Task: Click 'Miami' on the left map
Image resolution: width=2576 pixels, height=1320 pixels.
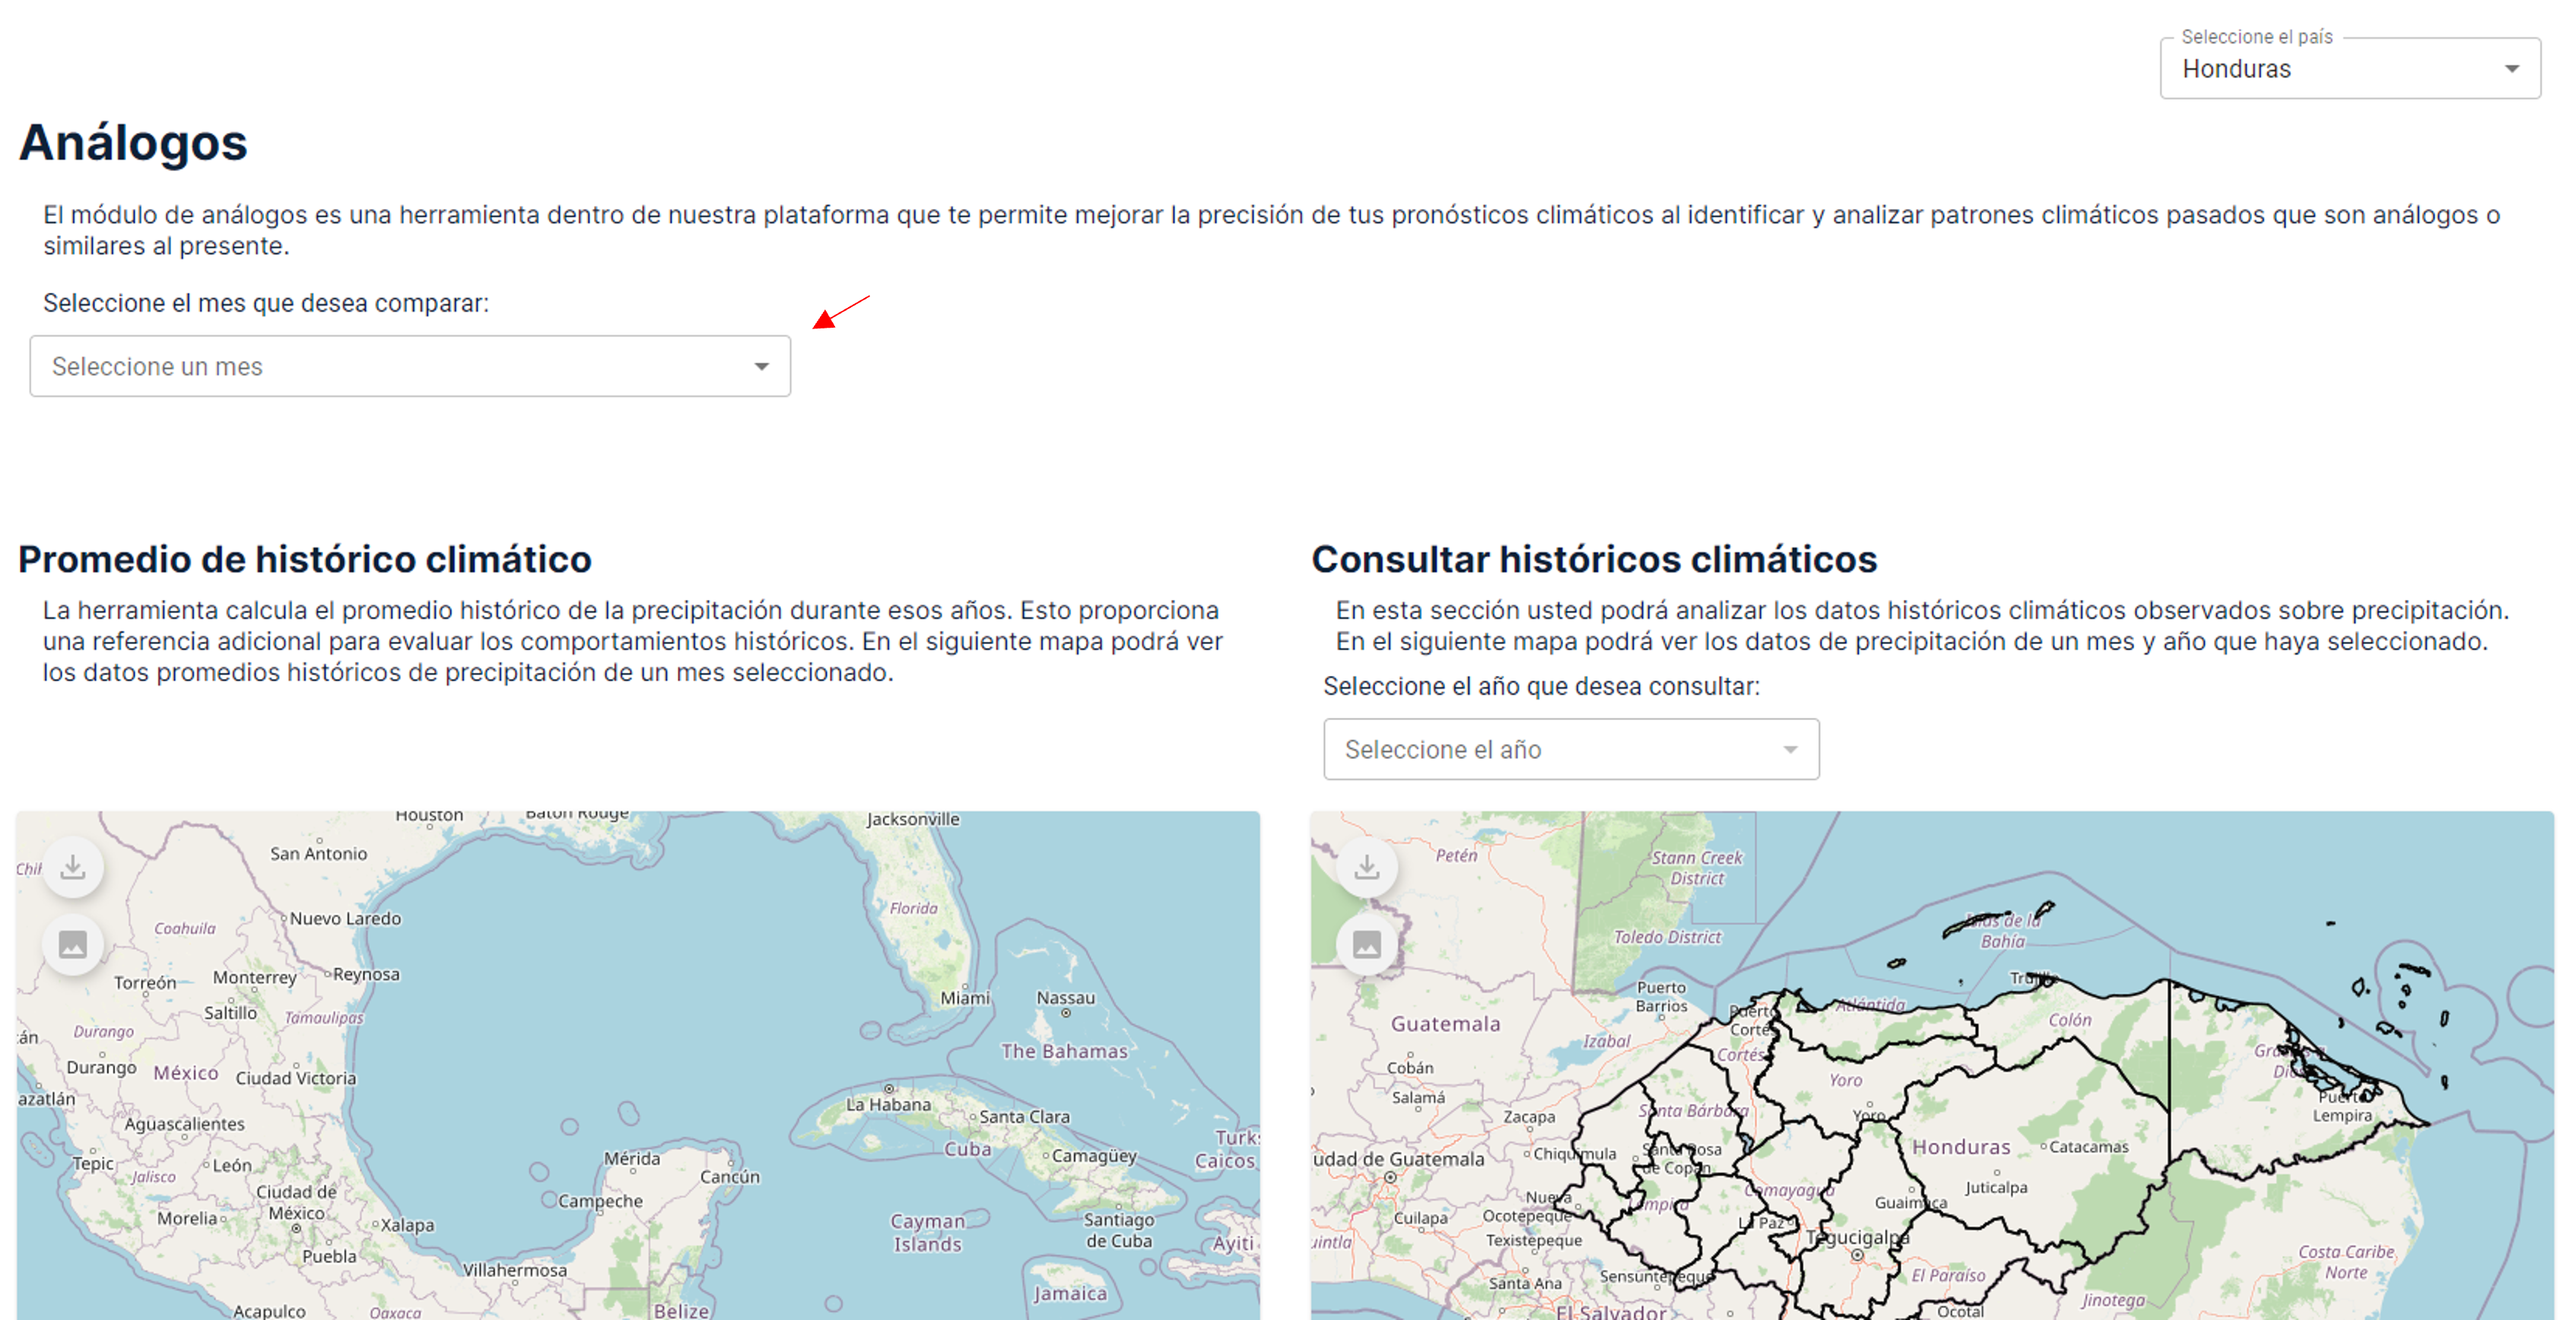Action: [965, 998]
